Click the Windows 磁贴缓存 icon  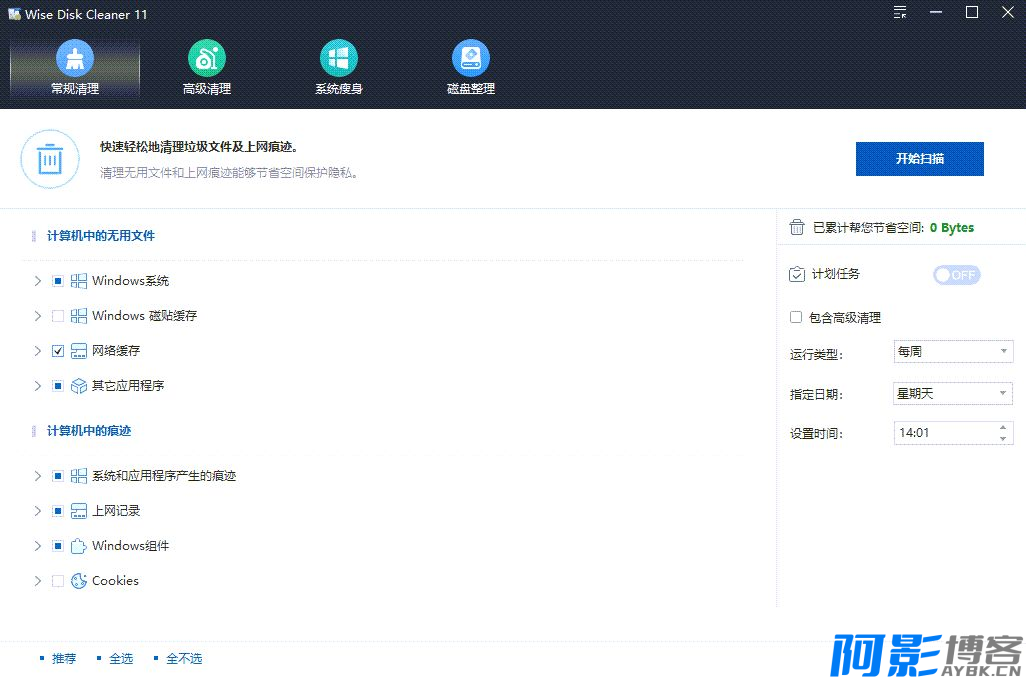(x=79, y=316)
